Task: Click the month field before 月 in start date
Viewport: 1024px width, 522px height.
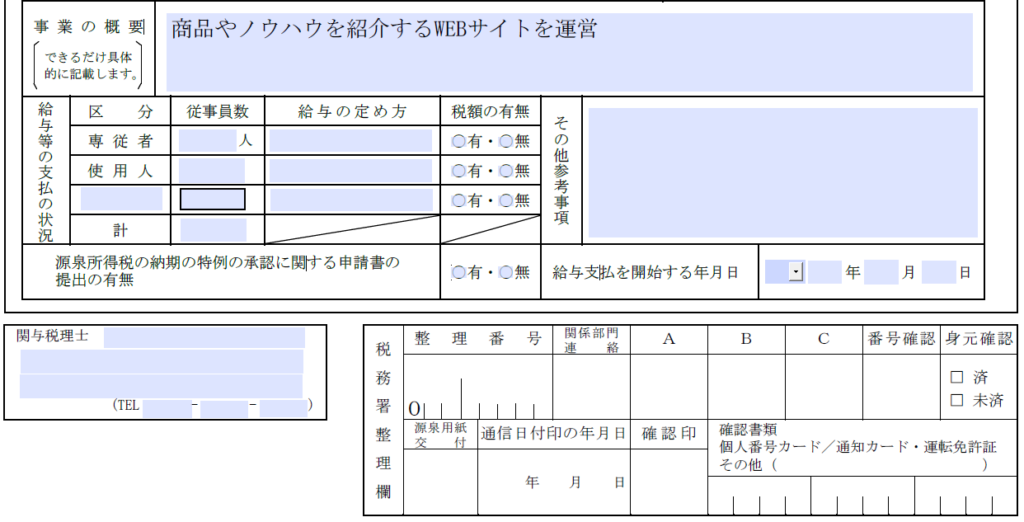Action: [881, 272]
